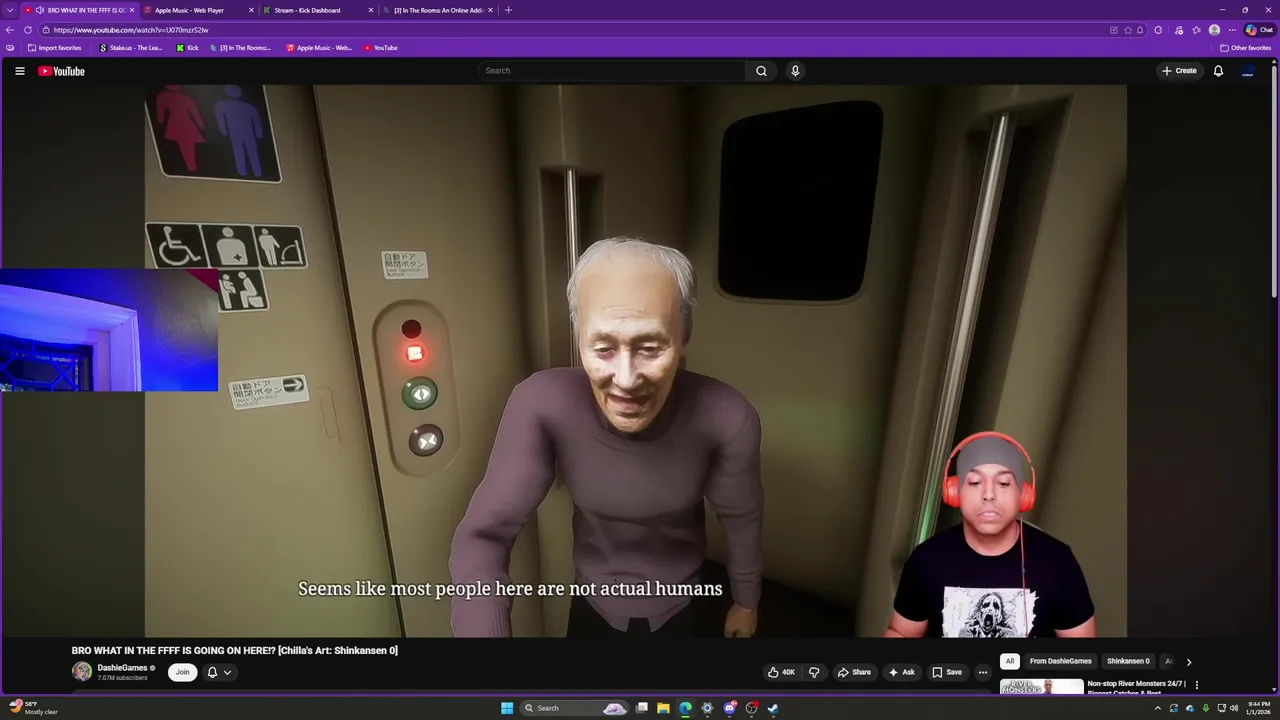Open more actions three-dot menu under video
This screenshot has height=720, width=1280.
click(983, 672)
